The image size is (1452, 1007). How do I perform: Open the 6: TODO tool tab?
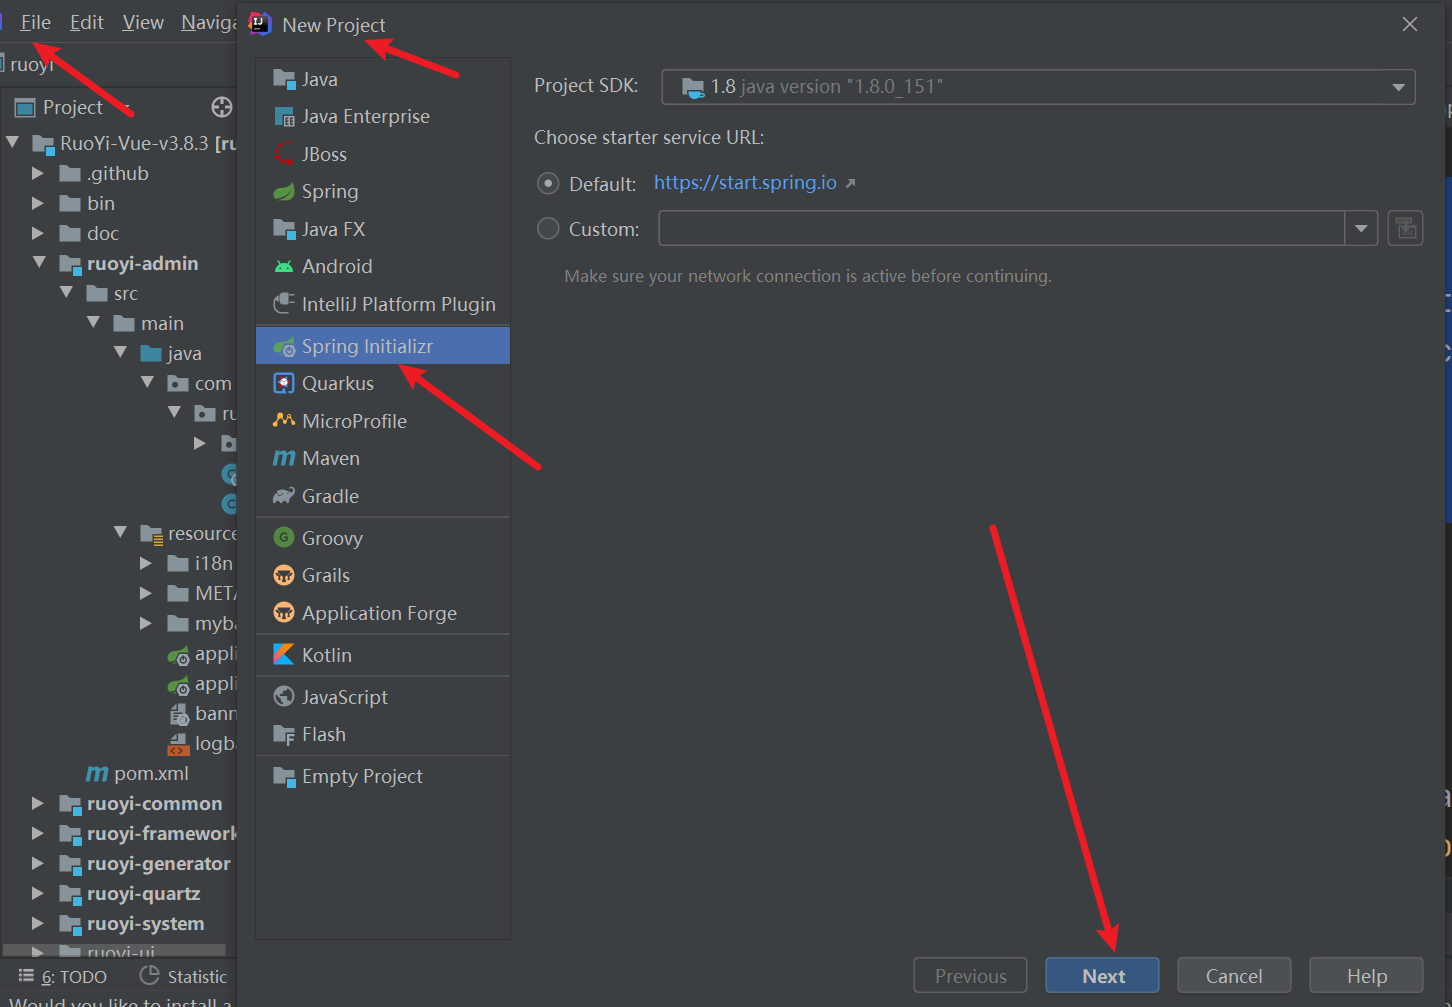pyautogui.click(x=63, y=977)
